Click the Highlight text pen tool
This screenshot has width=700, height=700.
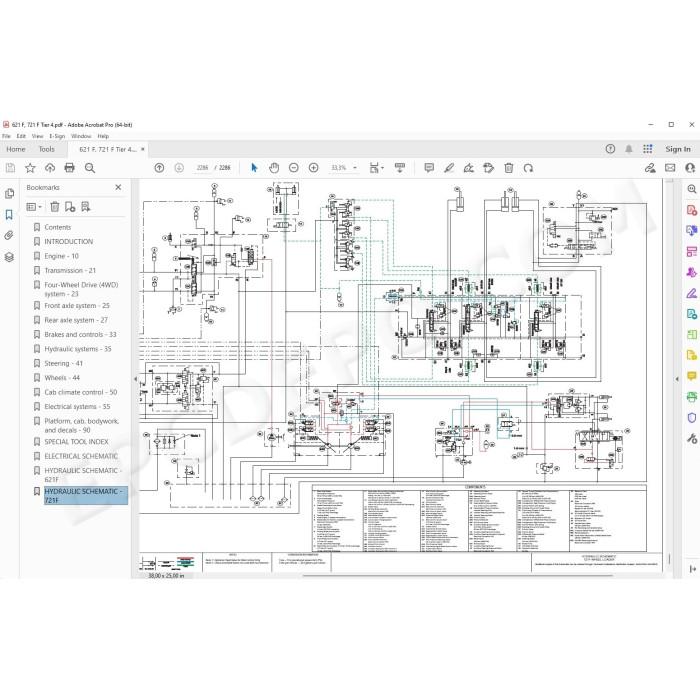point(449,168)
